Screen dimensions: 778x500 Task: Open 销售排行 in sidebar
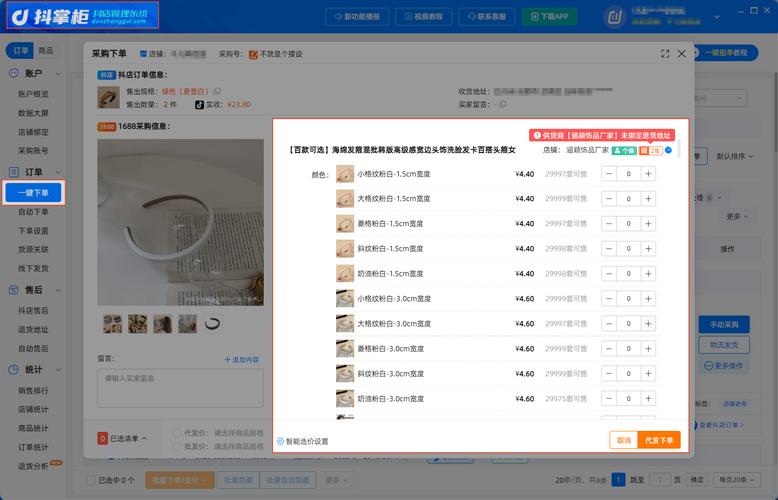pos(33,390)
